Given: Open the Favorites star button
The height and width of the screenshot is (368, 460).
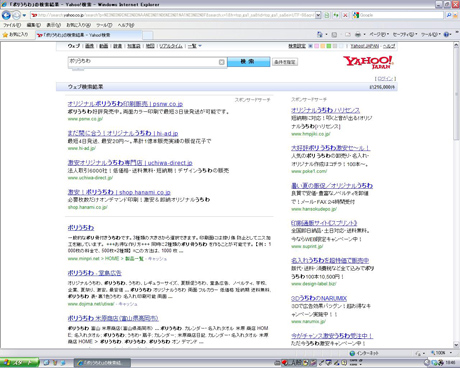Looking at the screenshot, I should click(x=15, y=35).
